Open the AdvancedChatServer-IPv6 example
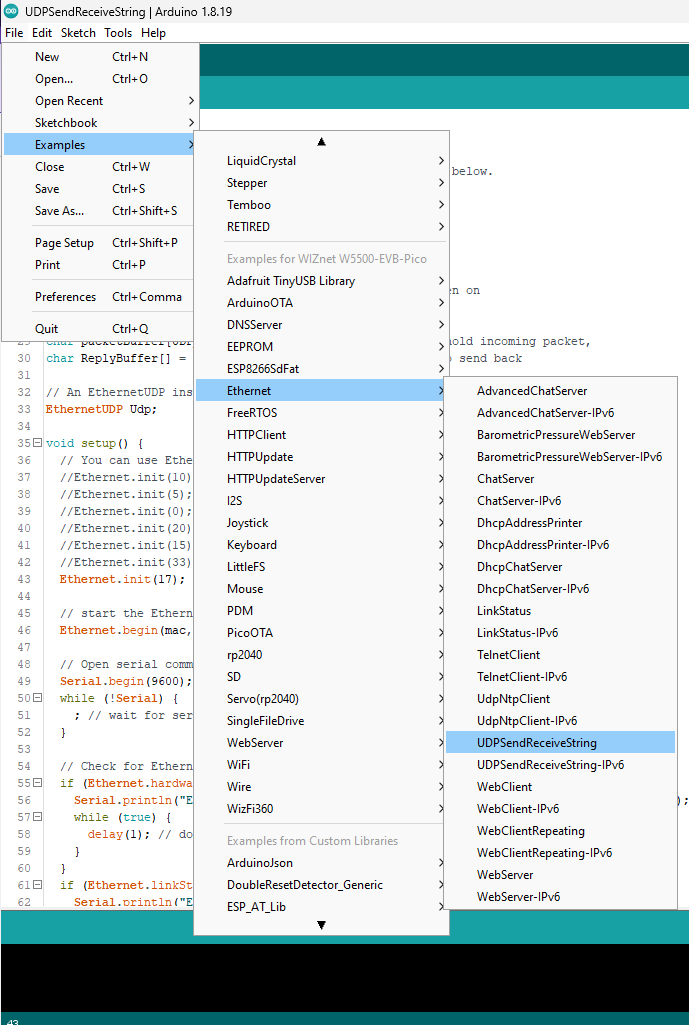This screenshot has width=689, height=1025. 560,413
